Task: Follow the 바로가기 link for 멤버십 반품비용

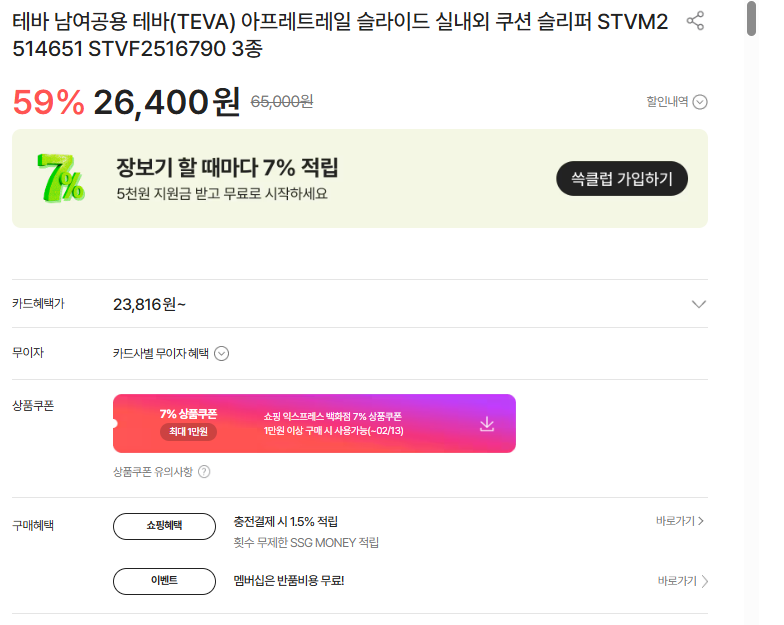Action: point(683,581)
